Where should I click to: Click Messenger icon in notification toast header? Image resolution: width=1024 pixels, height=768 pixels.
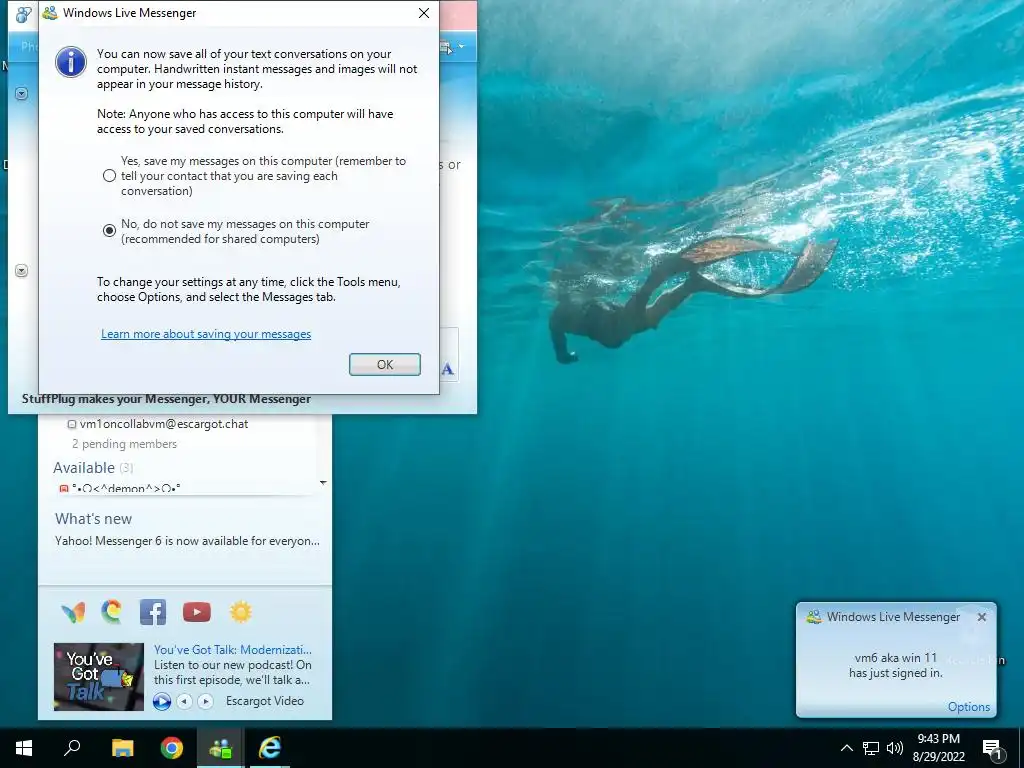(x=813, y=616)
